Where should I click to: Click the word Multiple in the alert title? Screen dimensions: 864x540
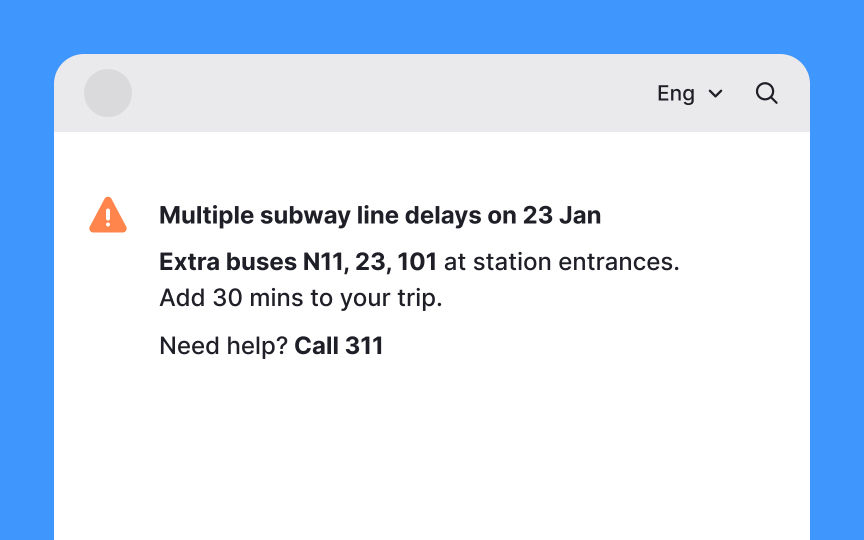(207, 215)
